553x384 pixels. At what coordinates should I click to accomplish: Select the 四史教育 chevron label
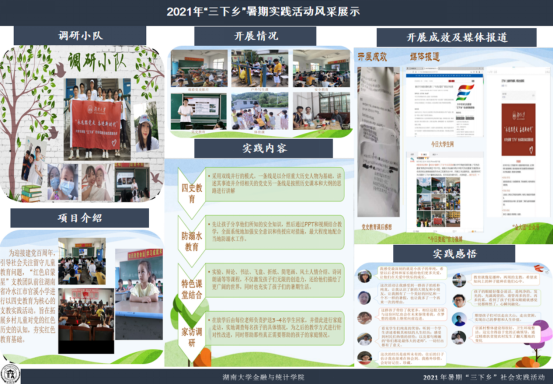pyautogui.click(x=192, y=193)
